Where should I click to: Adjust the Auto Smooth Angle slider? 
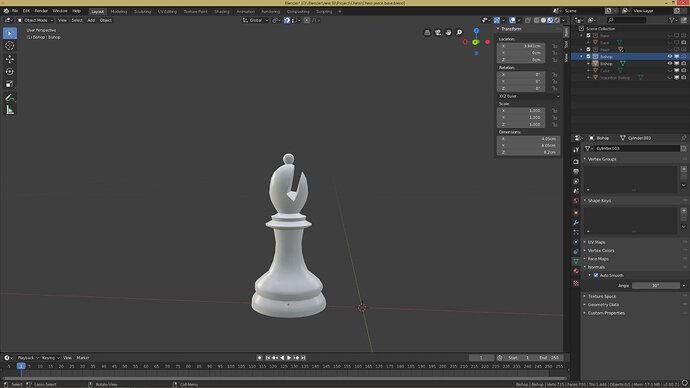[656, 286]
